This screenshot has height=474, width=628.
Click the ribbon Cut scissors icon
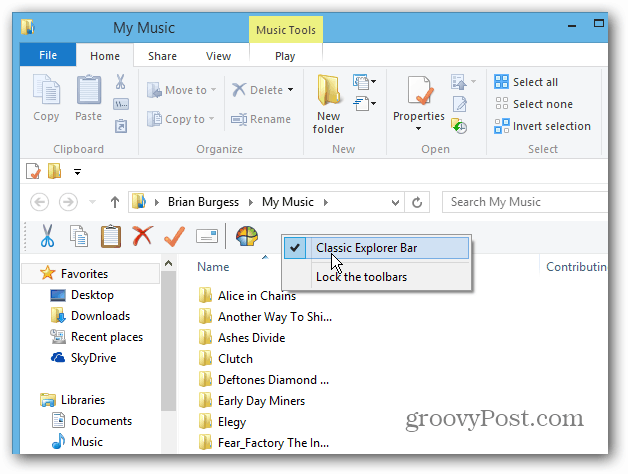(121, 82)
